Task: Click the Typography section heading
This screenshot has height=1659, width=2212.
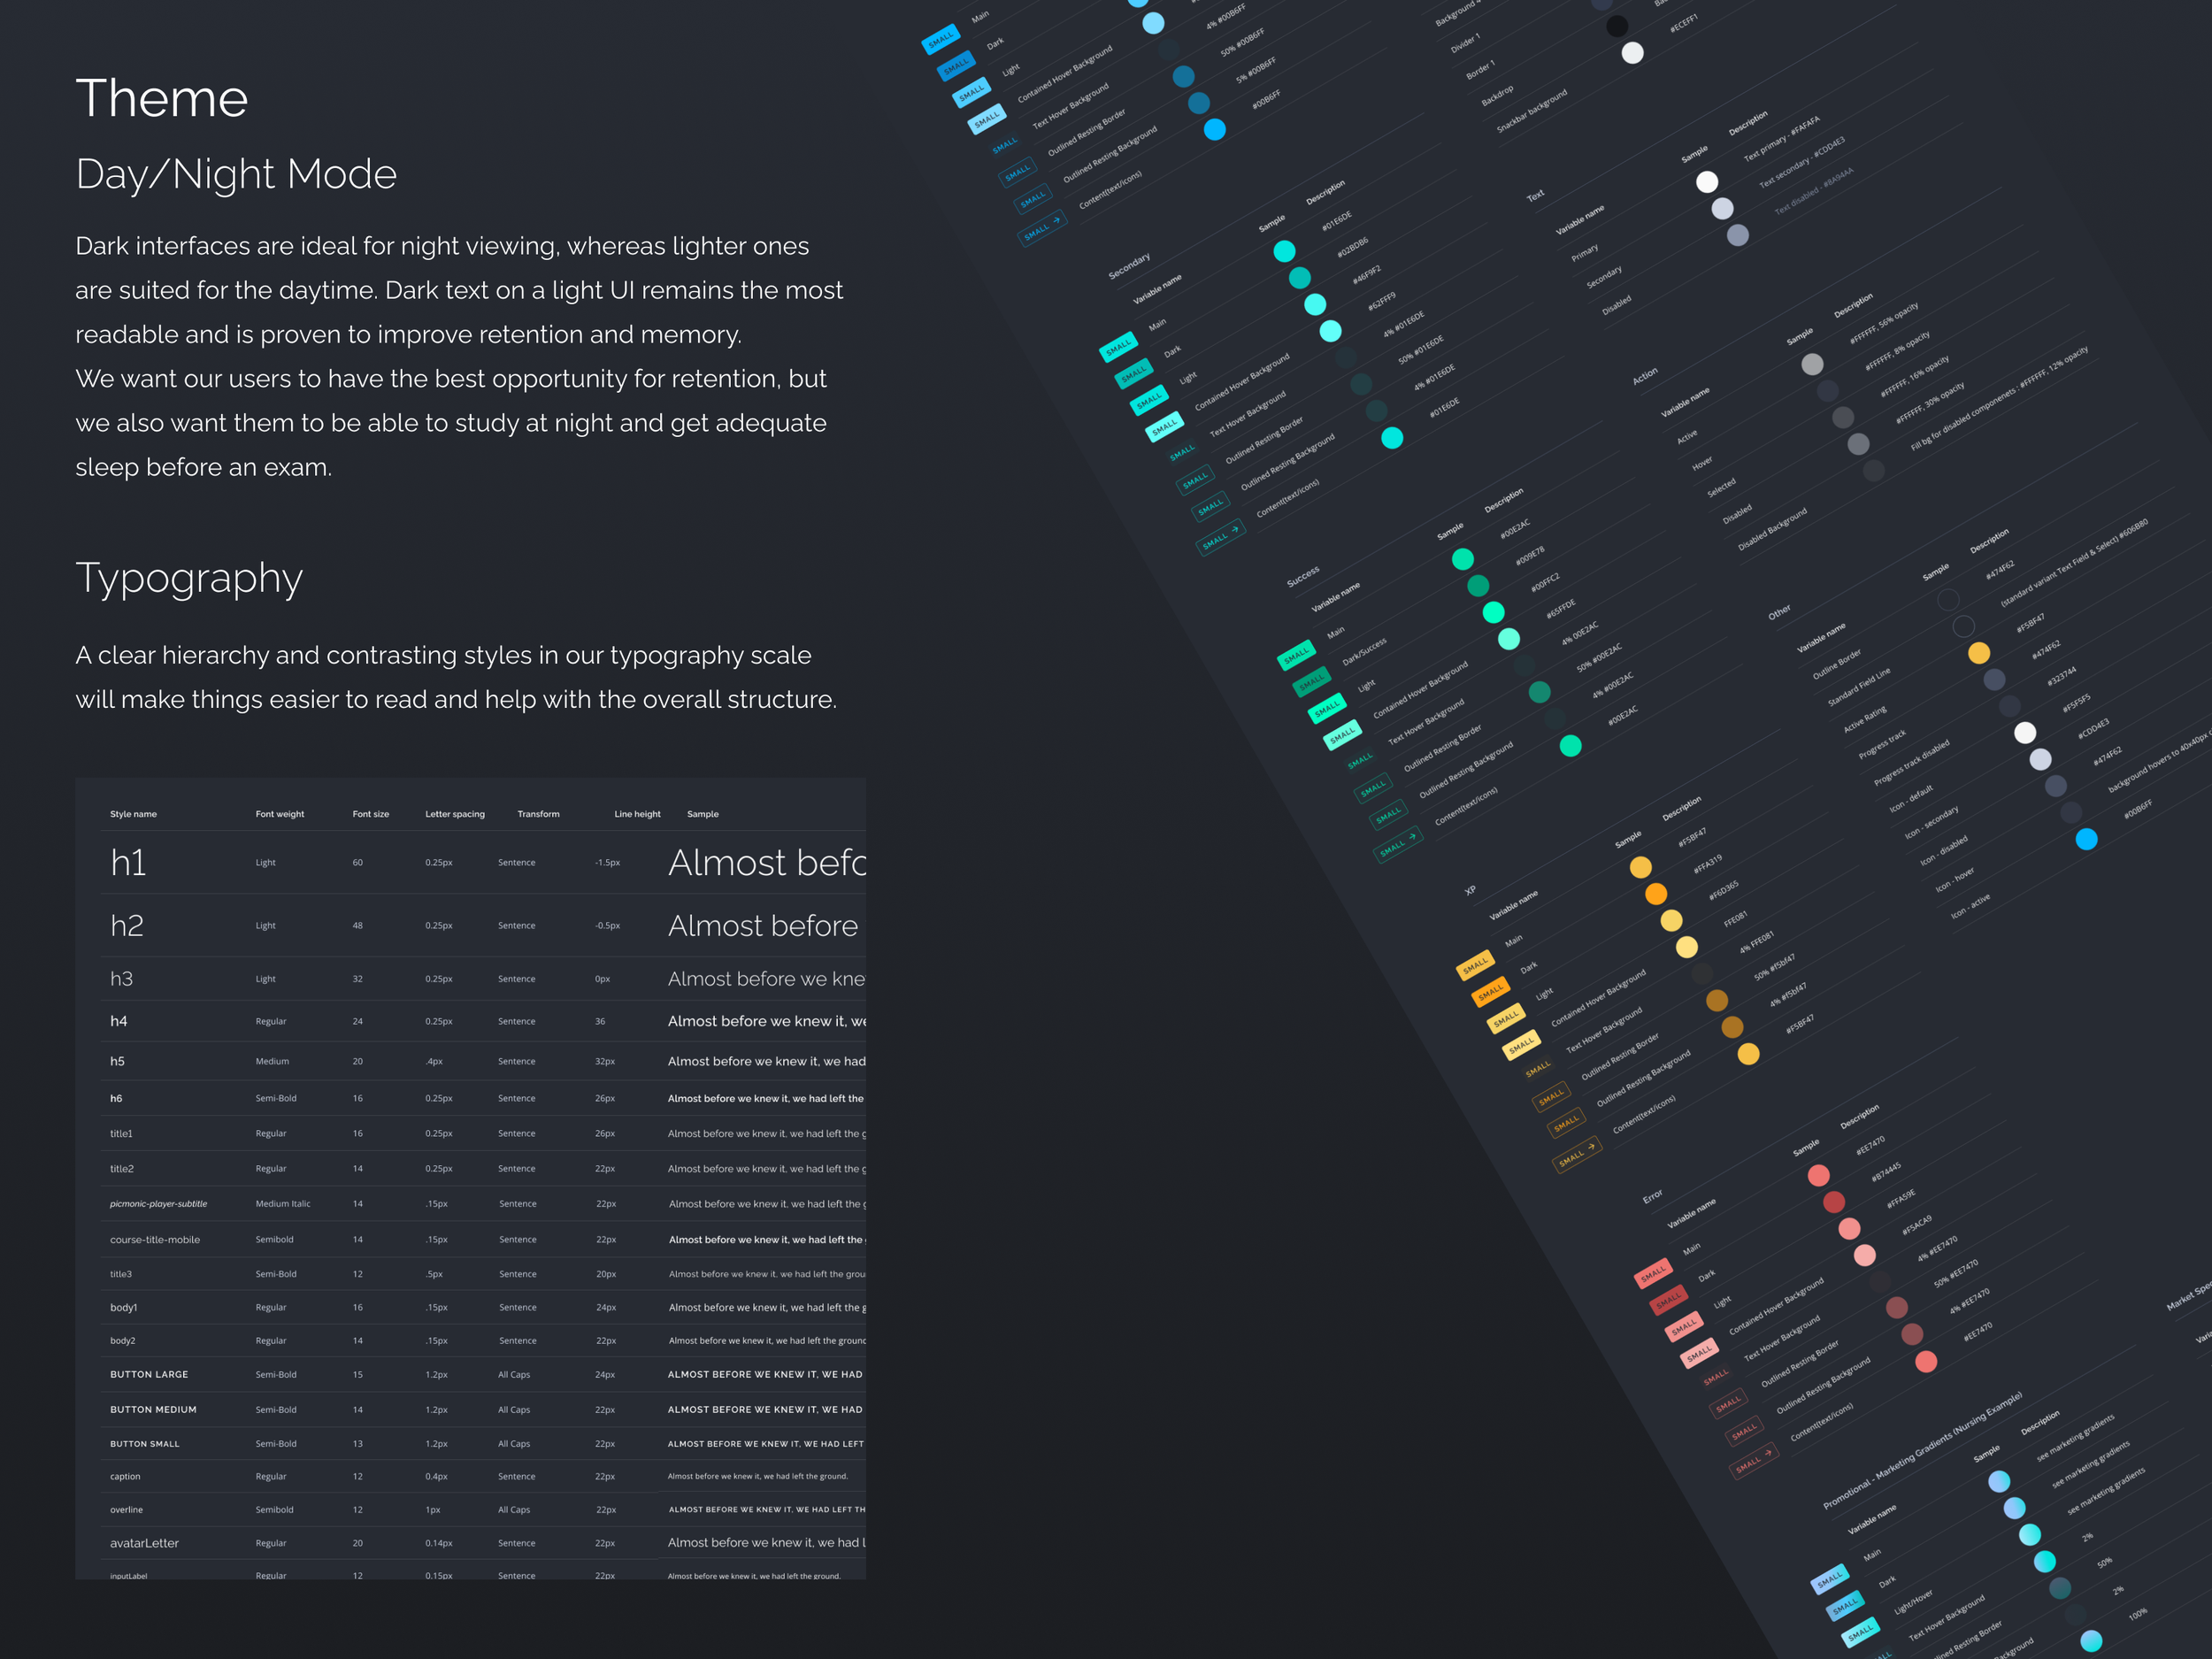Action: pos(189,579)
